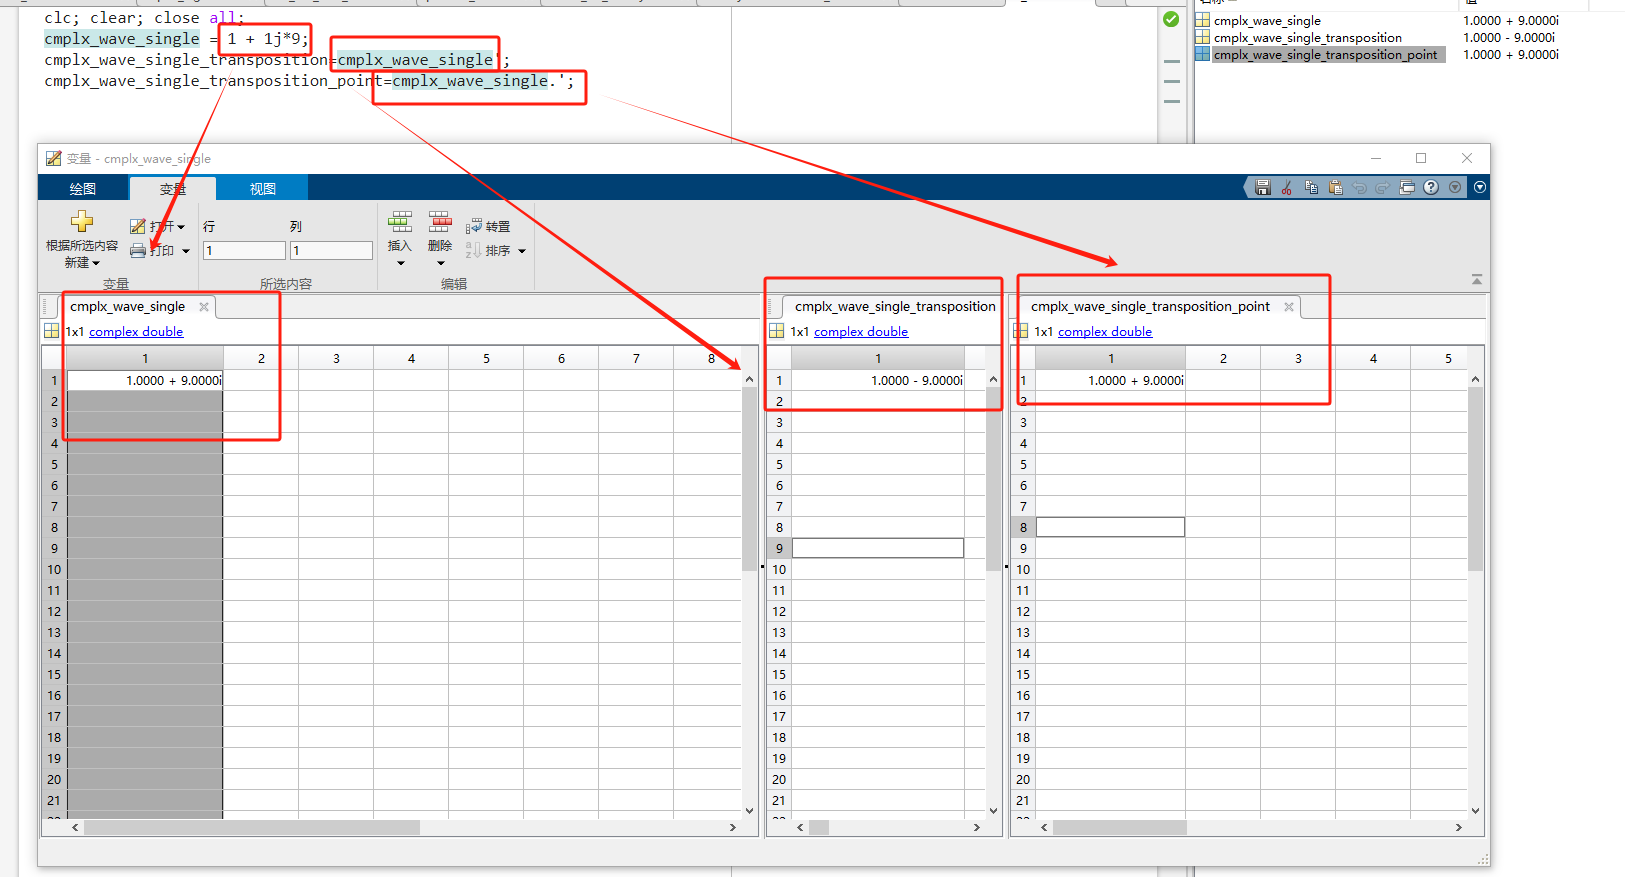The width and height of the screenshot is (1625, 877).
Task: Click complex double link in transposition pane
Action: coord(861,332)
